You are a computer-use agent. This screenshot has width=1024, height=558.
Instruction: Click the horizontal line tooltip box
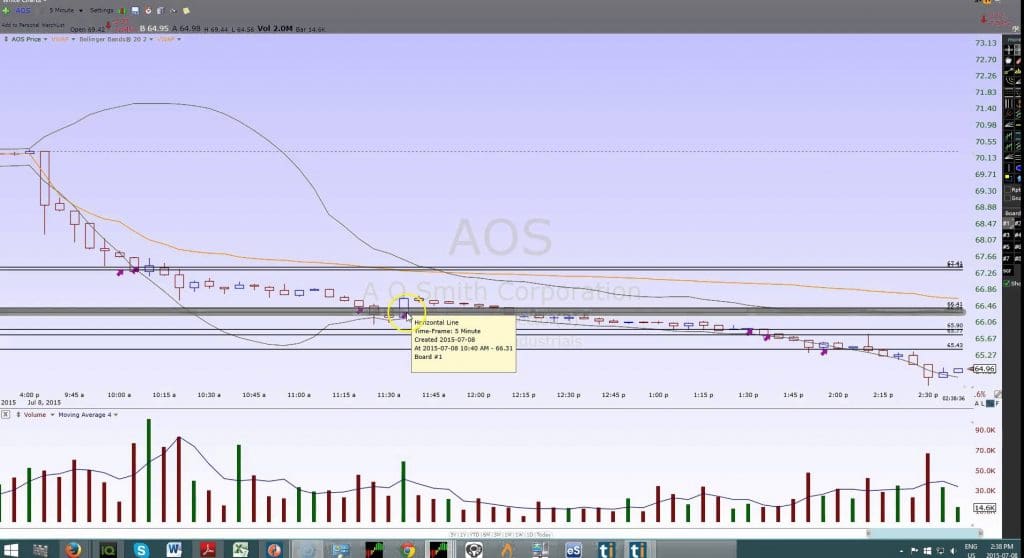click(464, 344)
